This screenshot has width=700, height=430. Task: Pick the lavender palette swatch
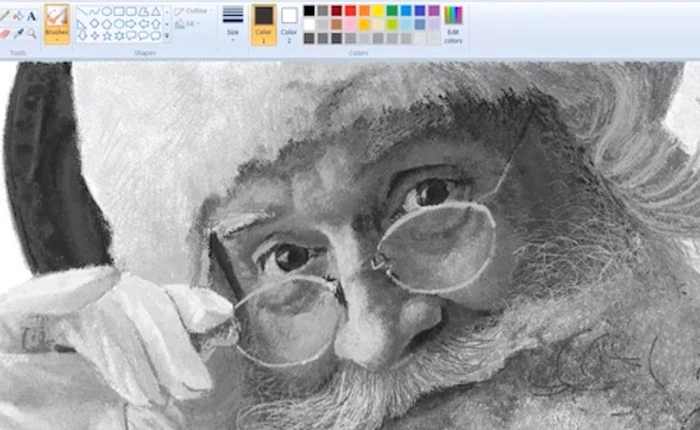(433, 25)
